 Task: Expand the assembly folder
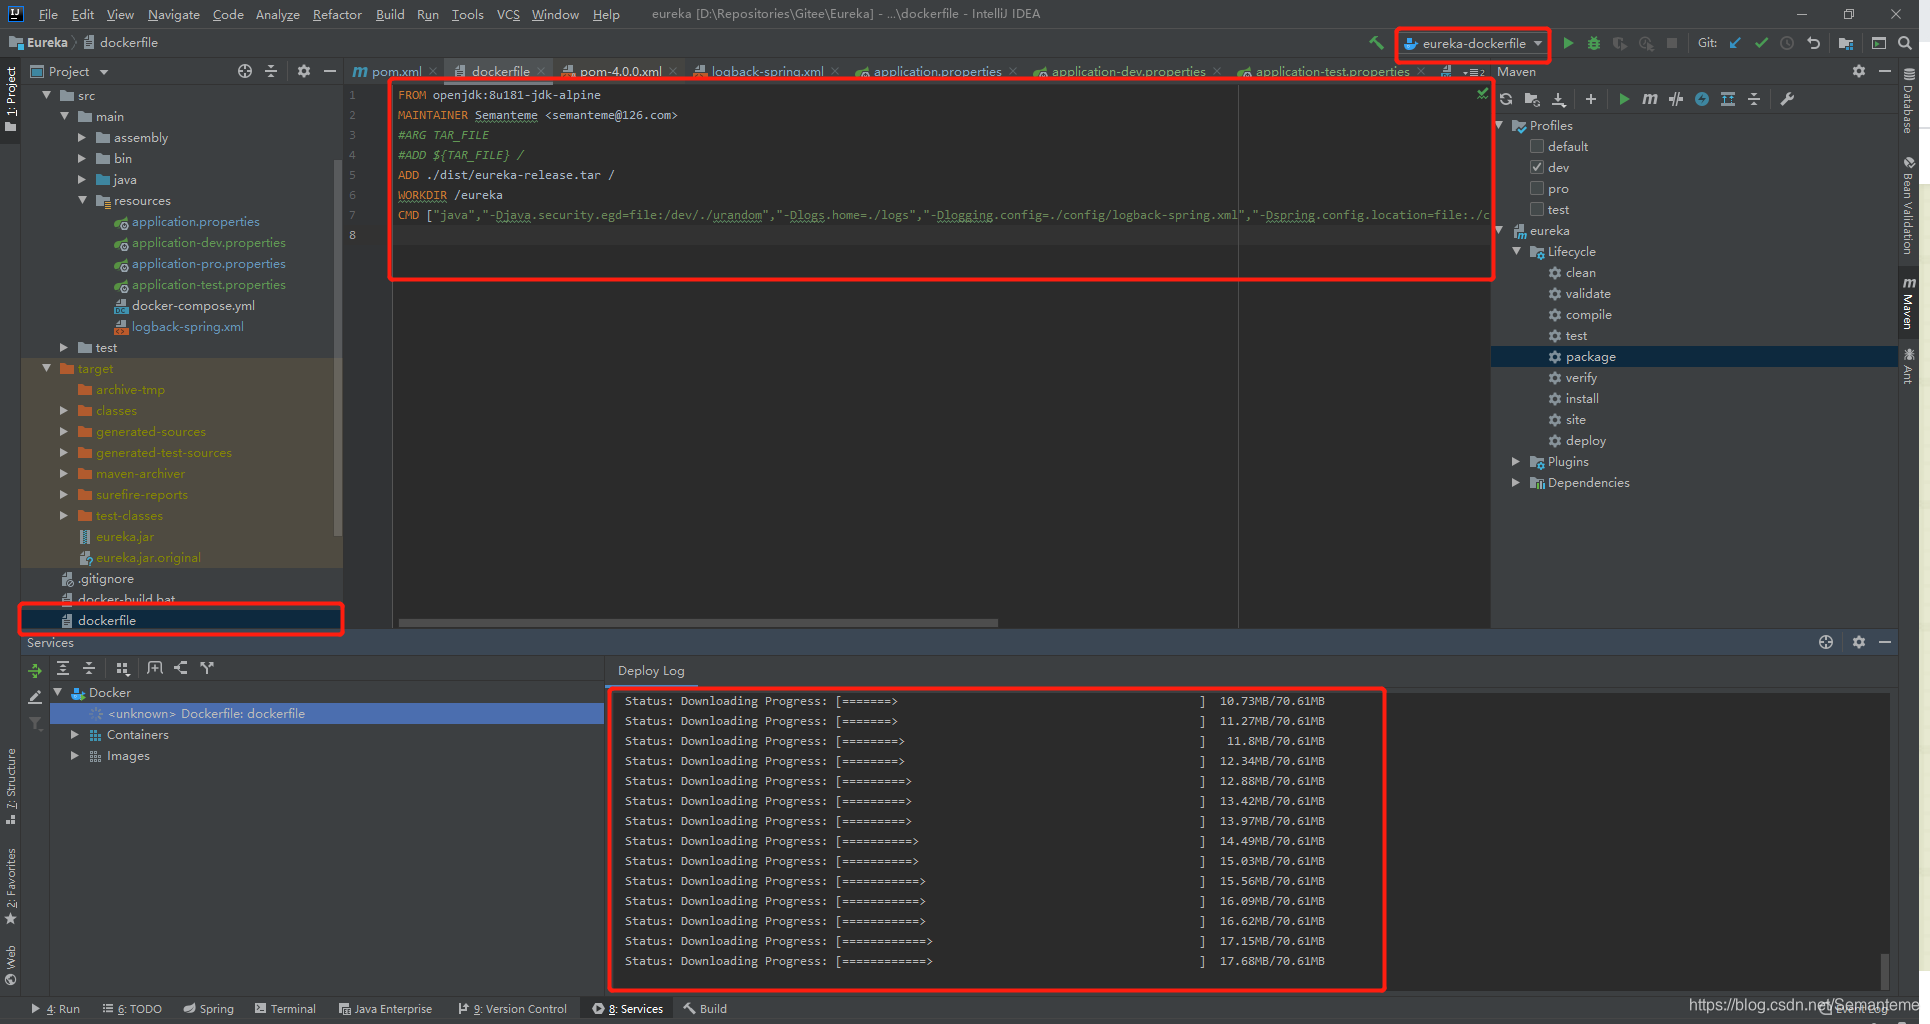tap(83, 137)
